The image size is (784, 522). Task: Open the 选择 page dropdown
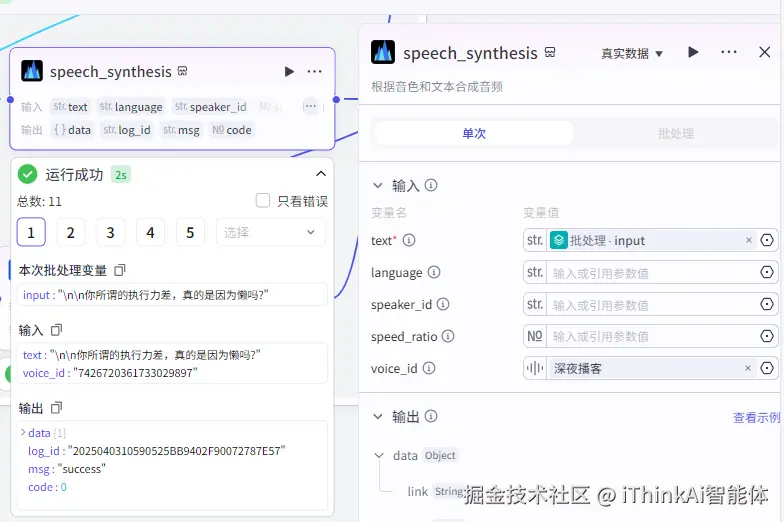point(270,232)
